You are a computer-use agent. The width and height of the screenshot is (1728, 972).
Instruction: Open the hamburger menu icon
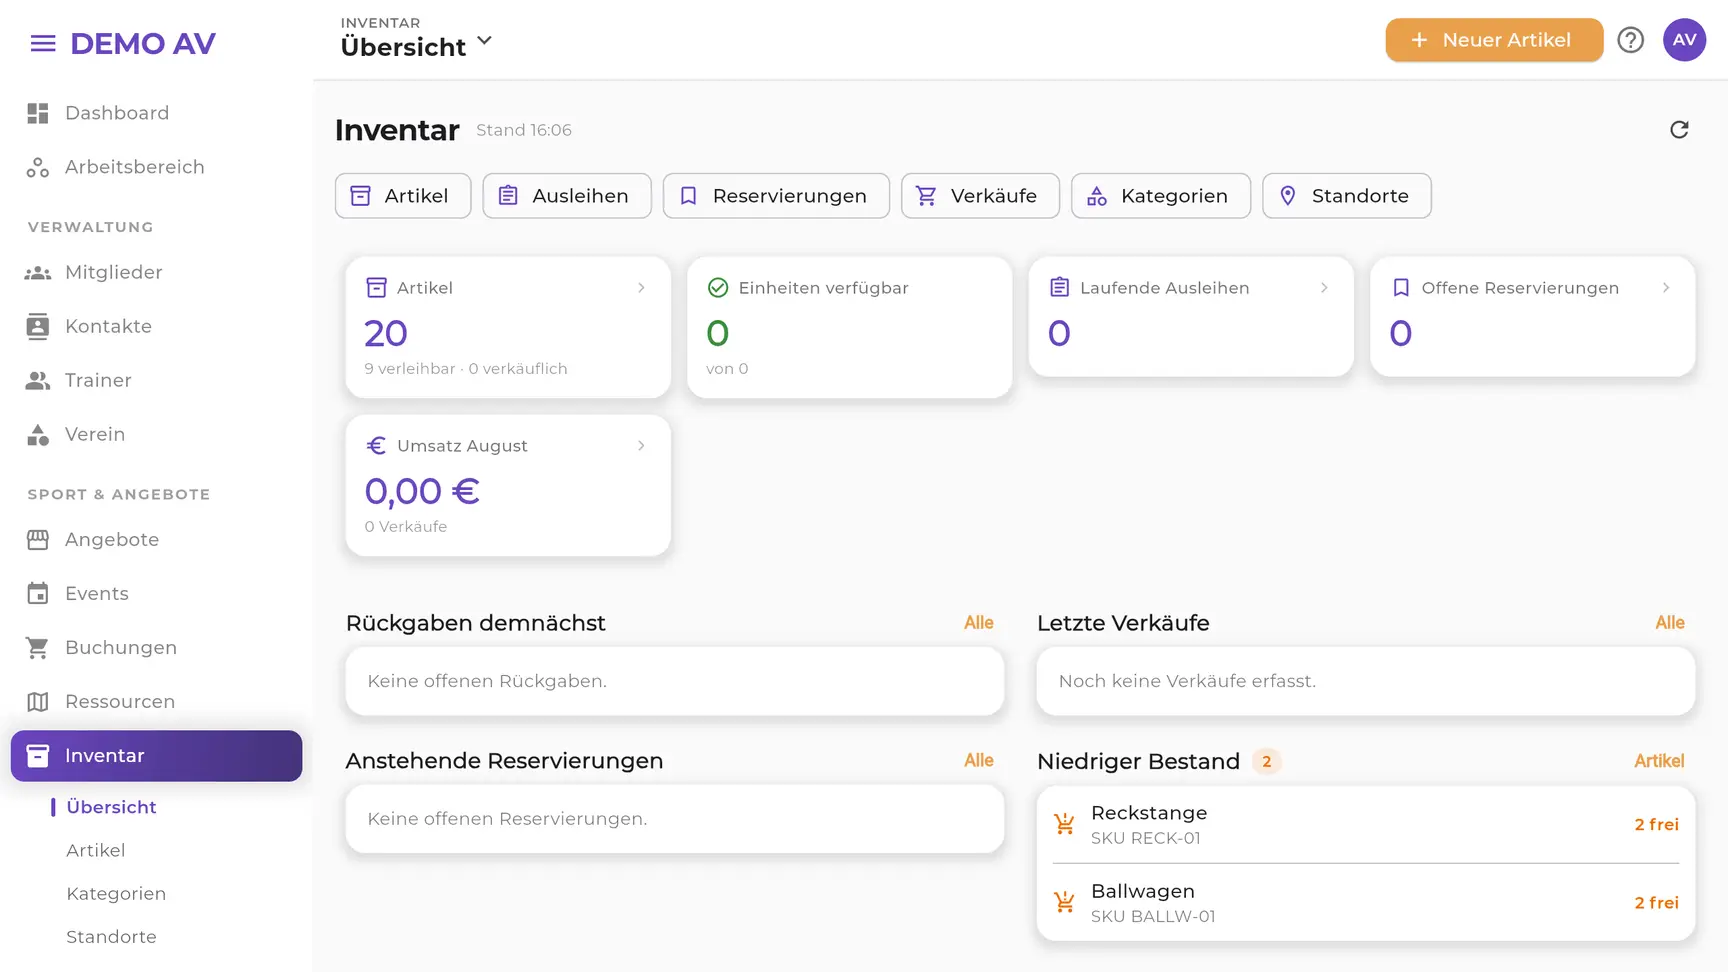(43, 43)
